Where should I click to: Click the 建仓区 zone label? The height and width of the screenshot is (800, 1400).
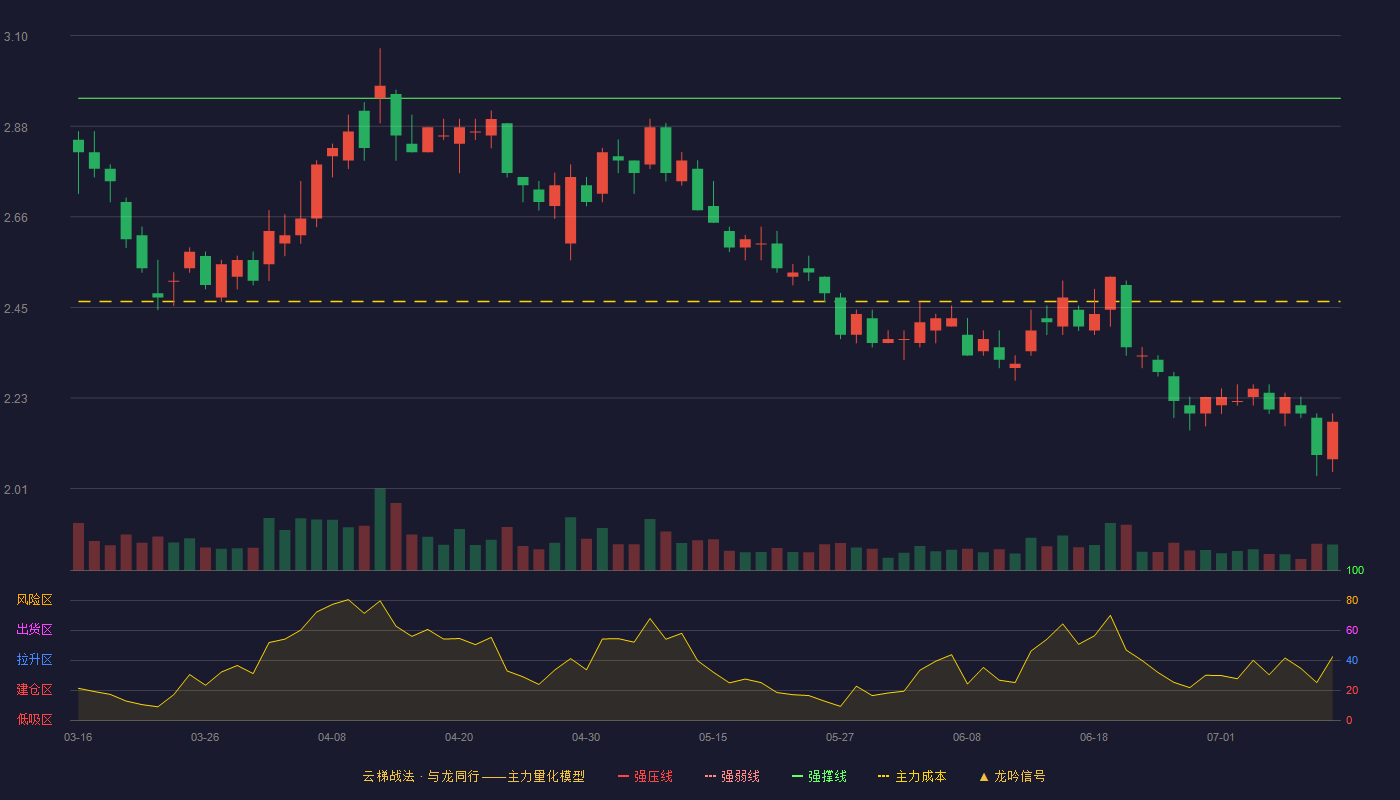[x=34, y=690]
